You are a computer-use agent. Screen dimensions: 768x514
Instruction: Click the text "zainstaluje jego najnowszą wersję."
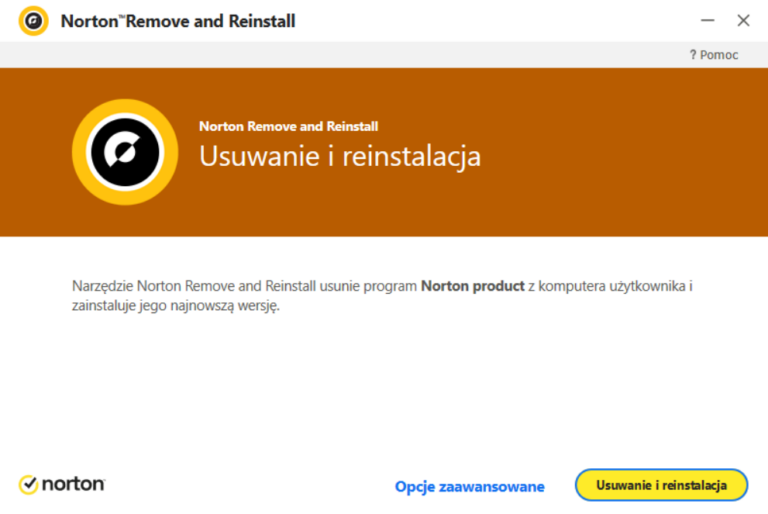(176, 306)
